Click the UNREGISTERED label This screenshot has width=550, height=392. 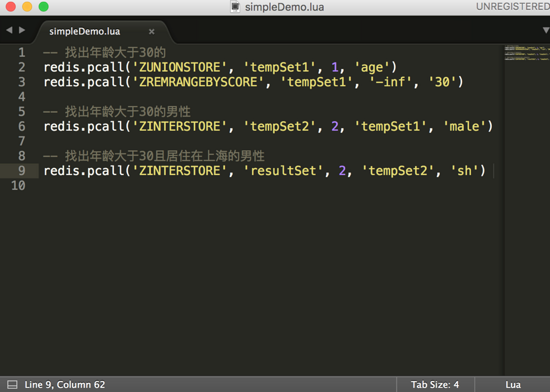[513, 7]
